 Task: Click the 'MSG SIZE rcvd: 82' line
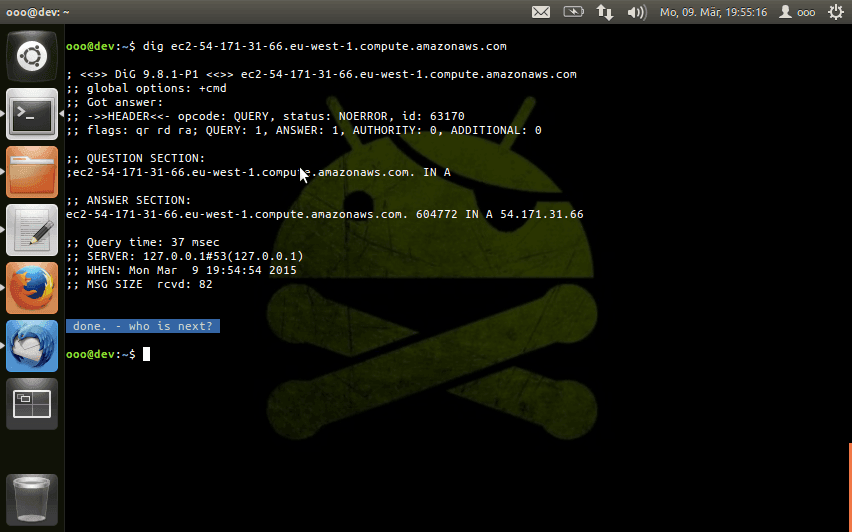(140, 284)
